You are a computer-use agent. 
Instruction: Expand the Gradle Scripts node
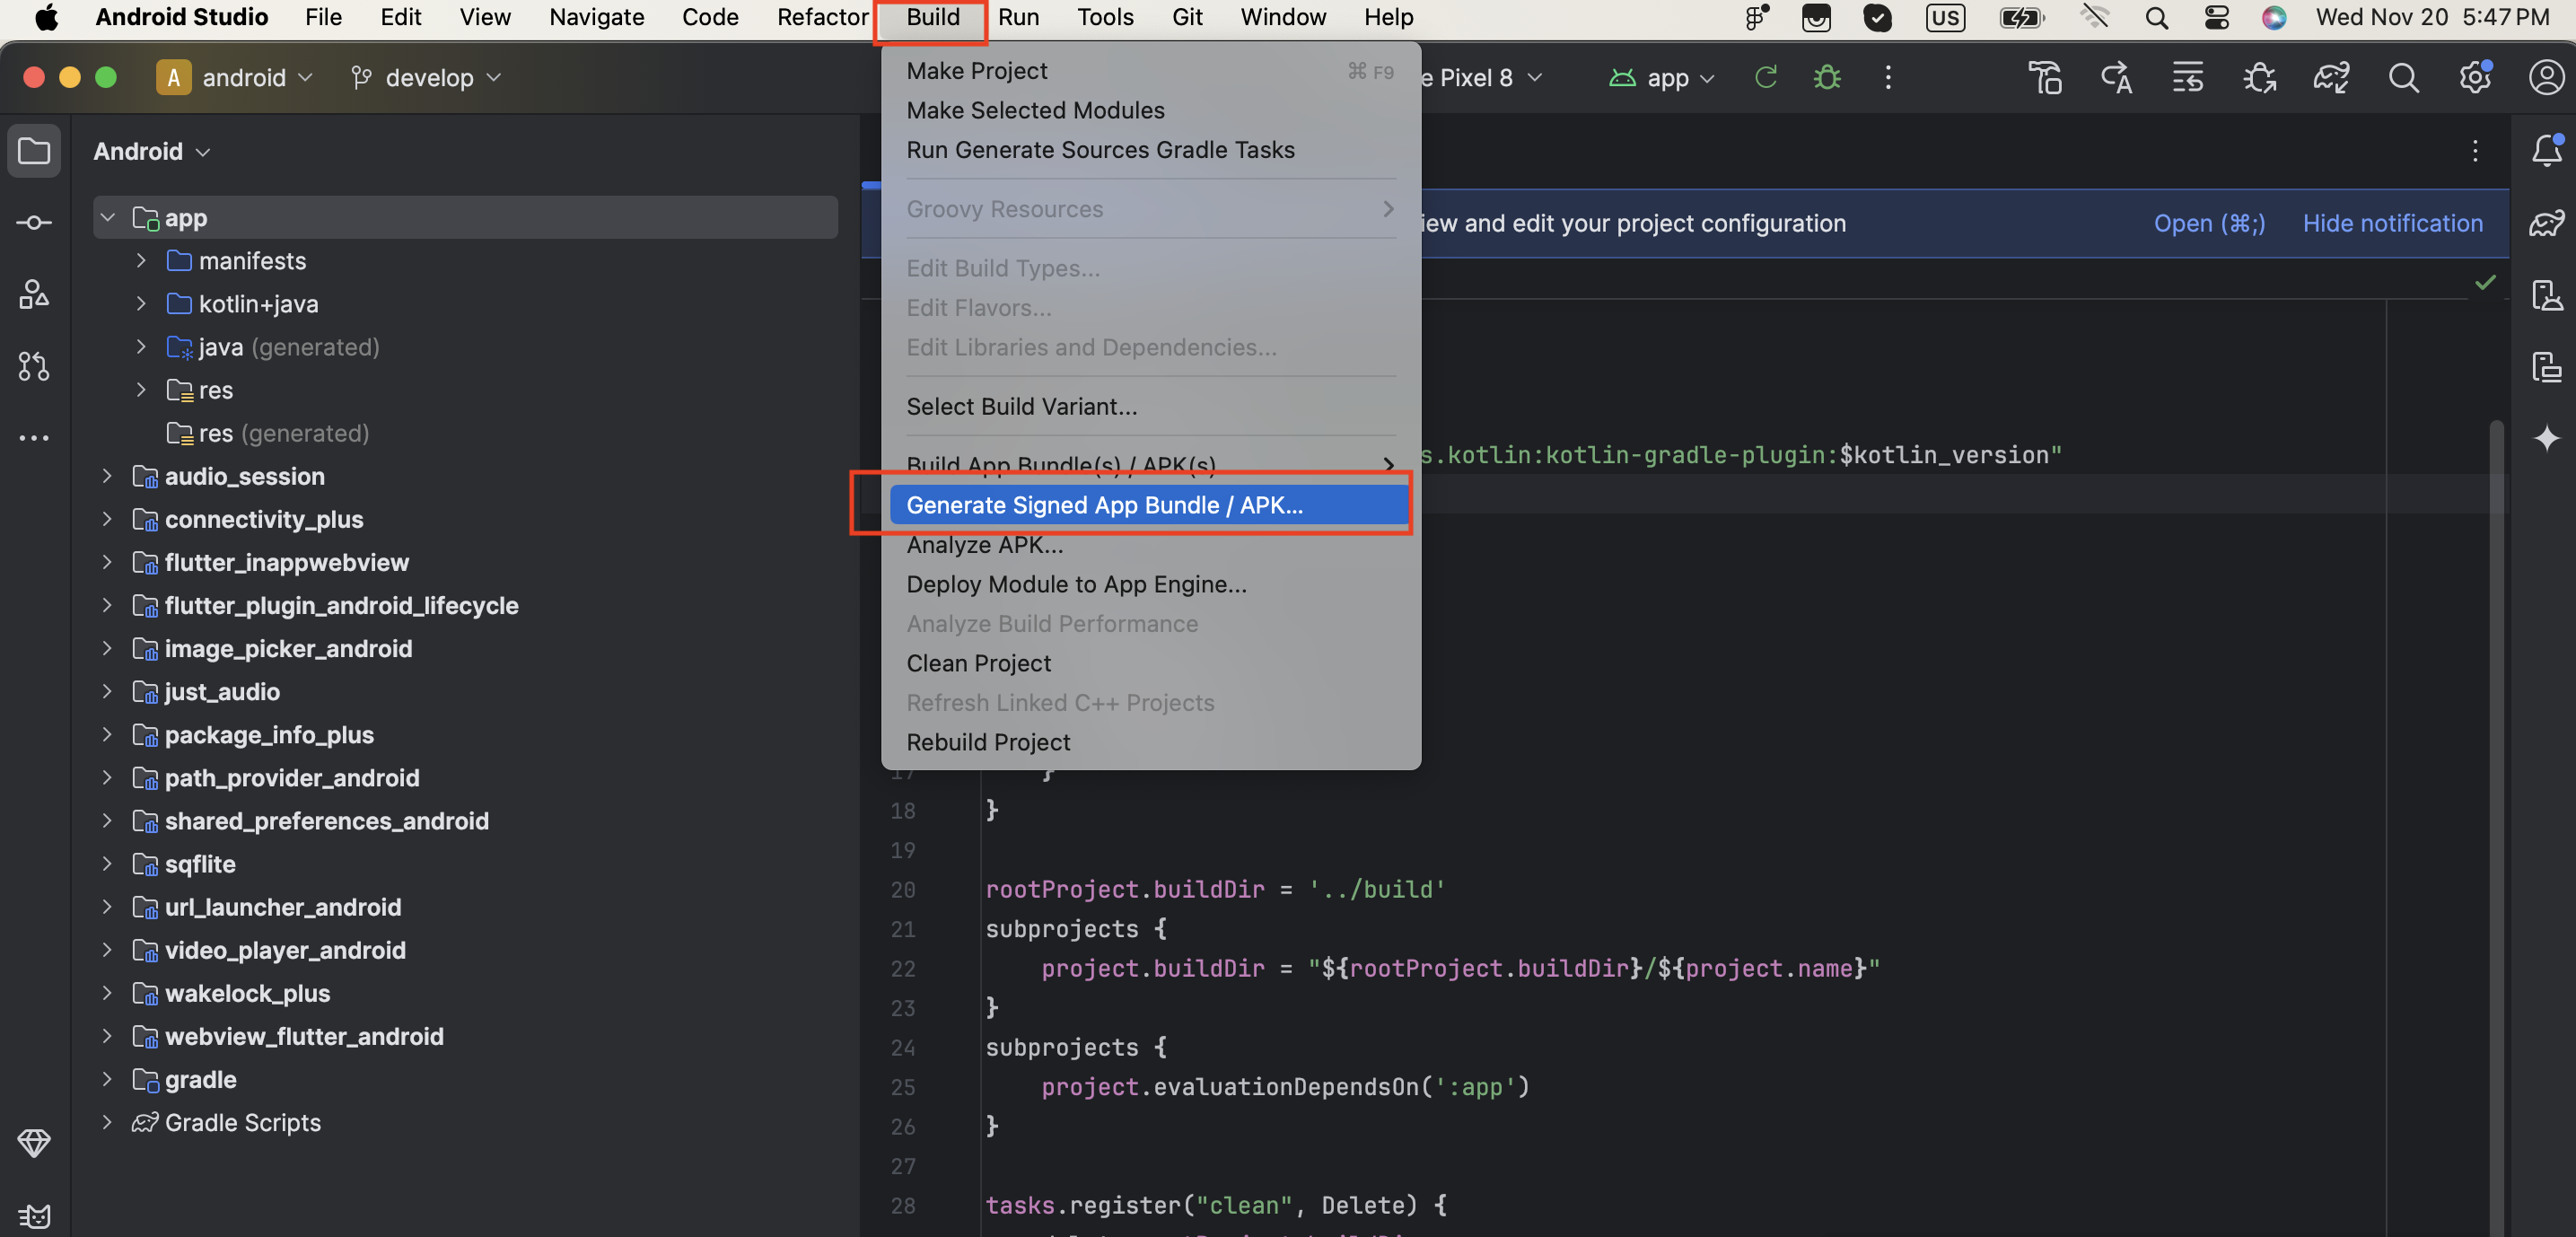tap(107, 1122)
